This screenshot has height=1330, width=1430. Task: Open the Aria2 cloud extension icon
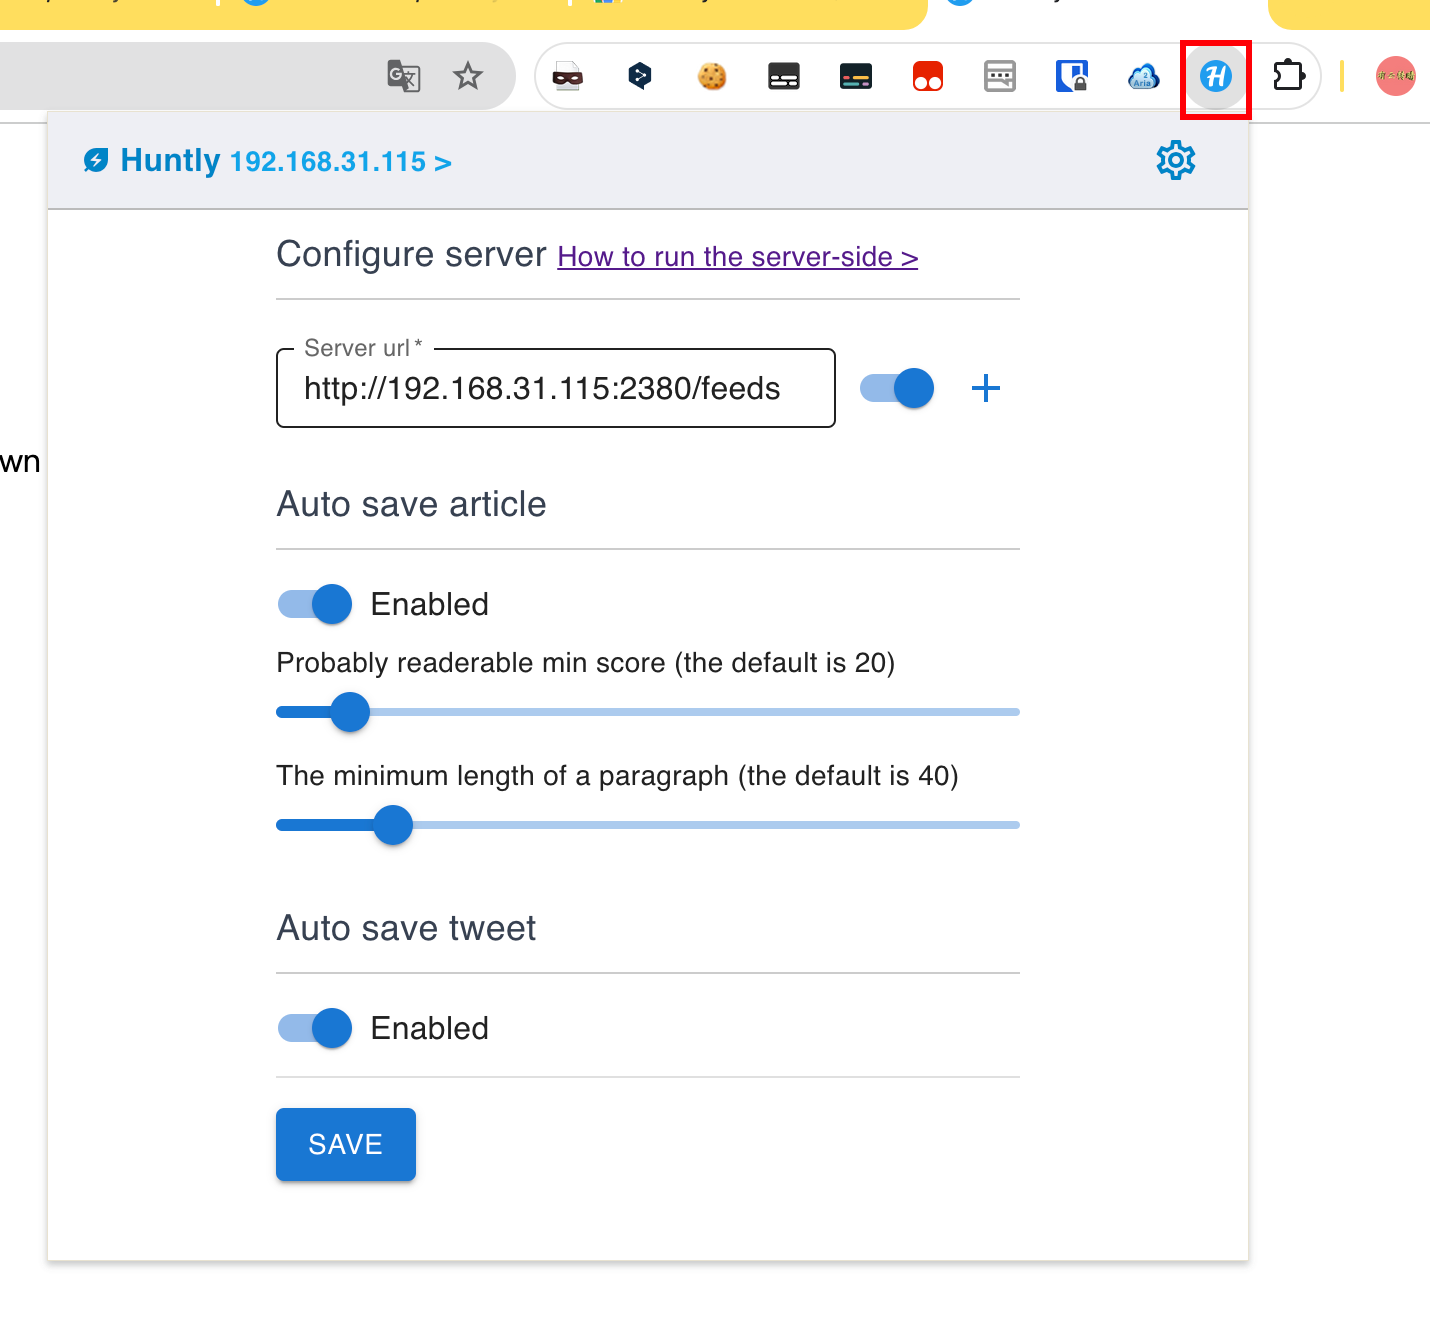click(1144, 76)
